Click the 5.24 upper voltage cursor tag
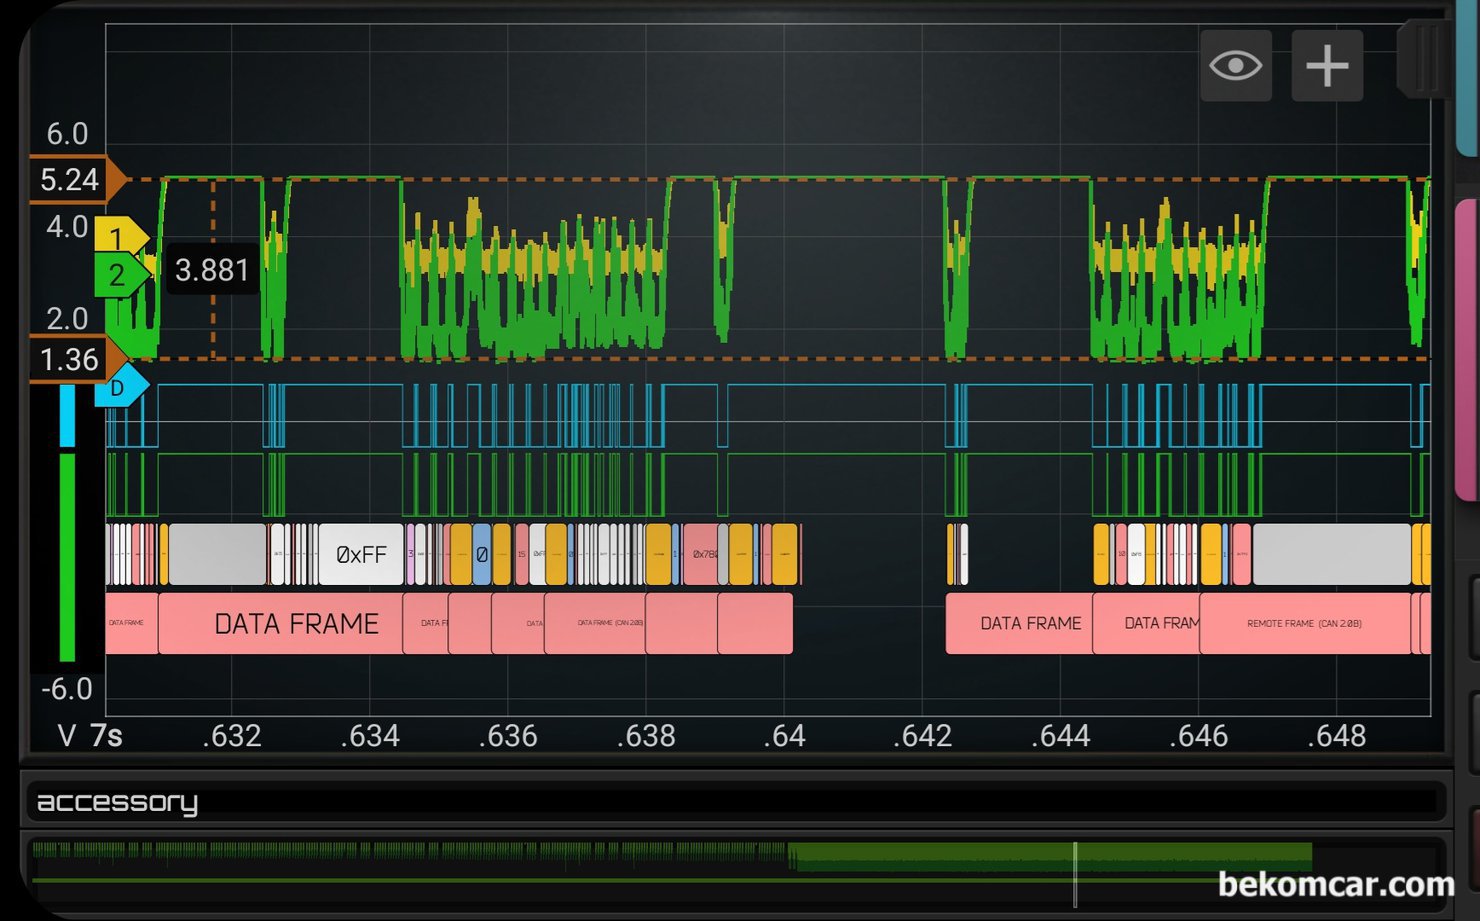The width and height of the screenshot is (1480, 921). tap(70, 180)
